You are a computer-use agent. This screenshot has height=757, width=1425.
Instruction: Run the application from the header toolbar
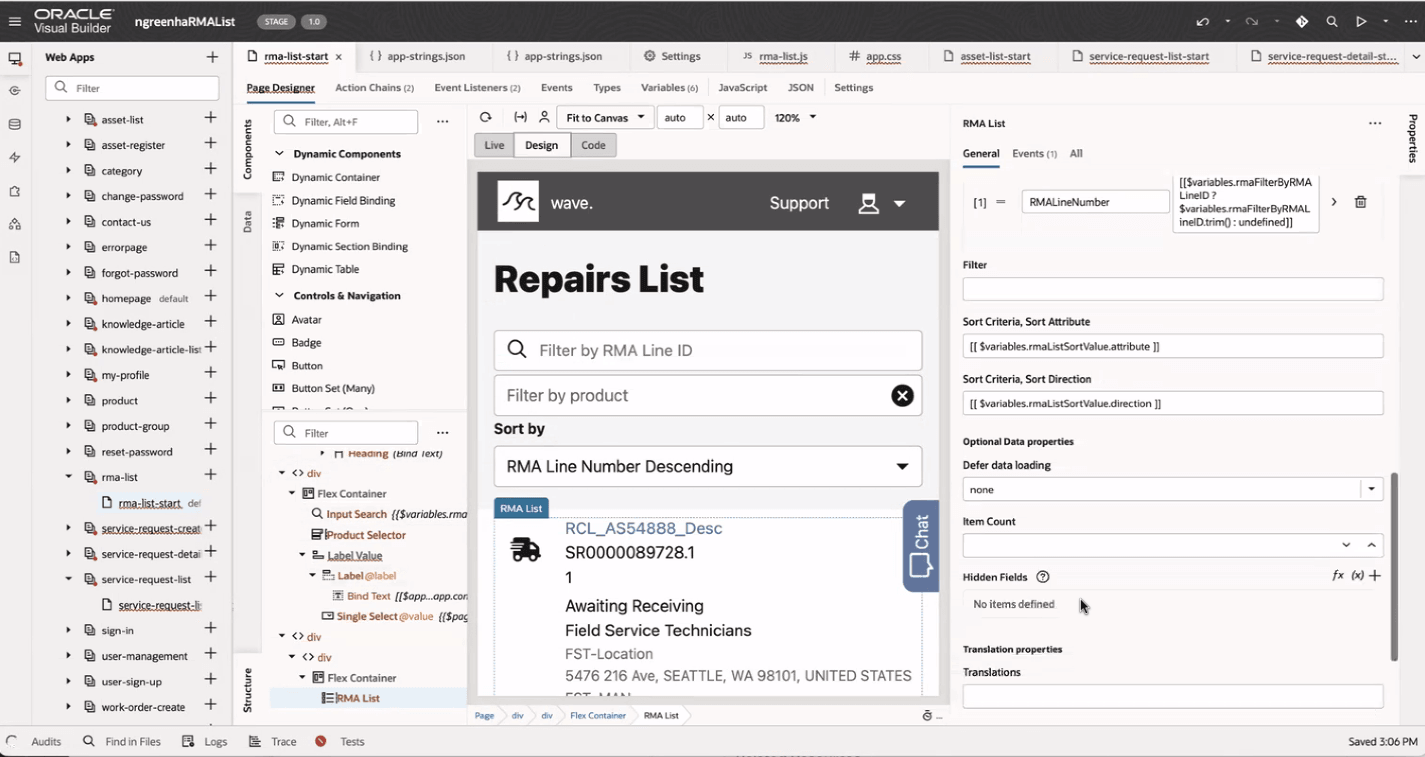(x=1362, y=20)
